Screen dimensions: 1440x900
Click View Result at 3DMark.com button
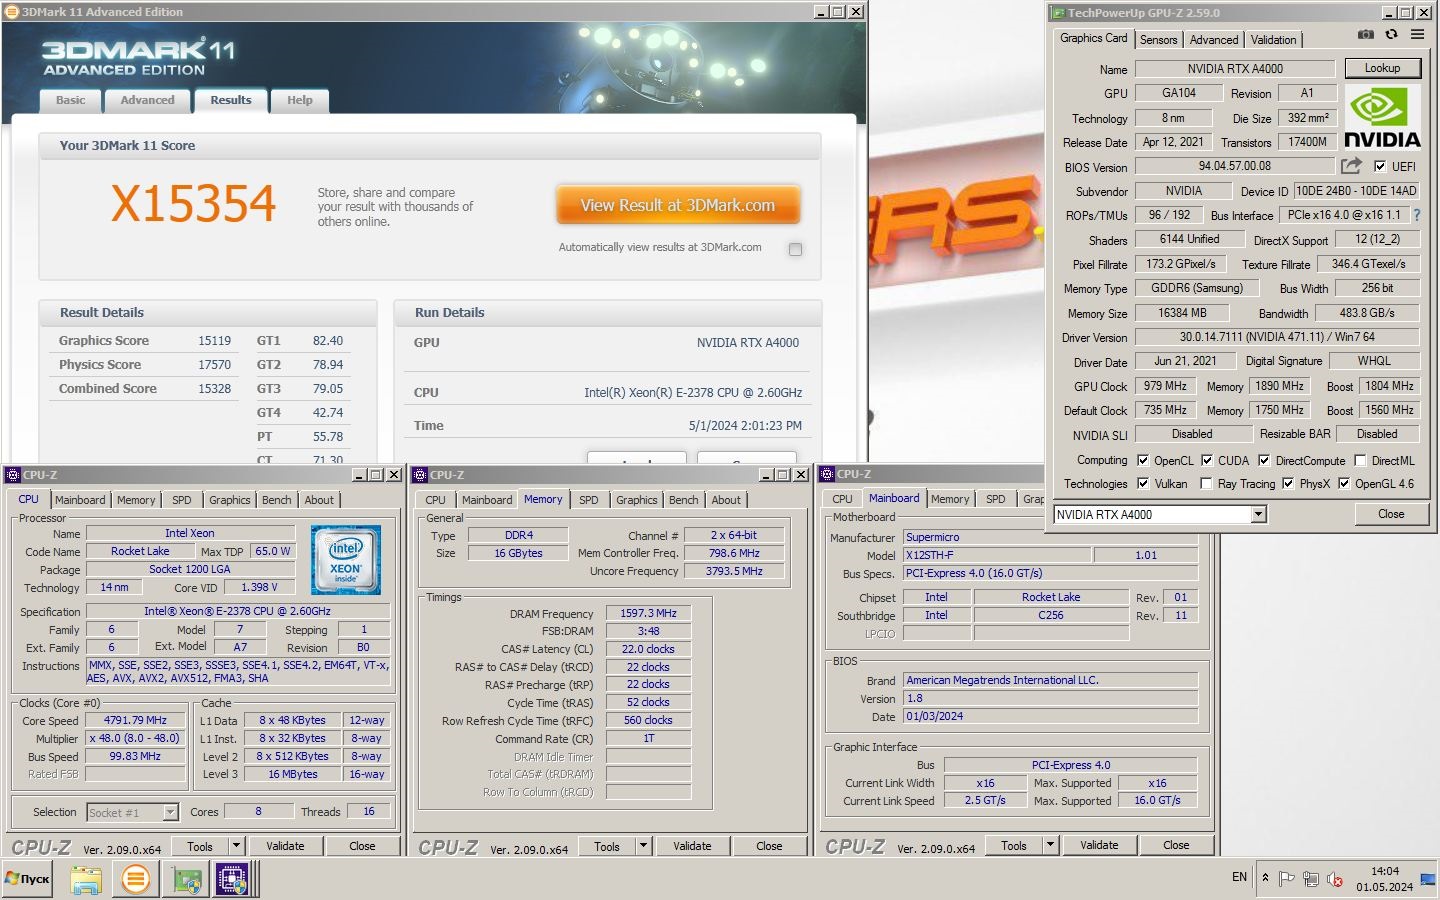tap(678, 205)
